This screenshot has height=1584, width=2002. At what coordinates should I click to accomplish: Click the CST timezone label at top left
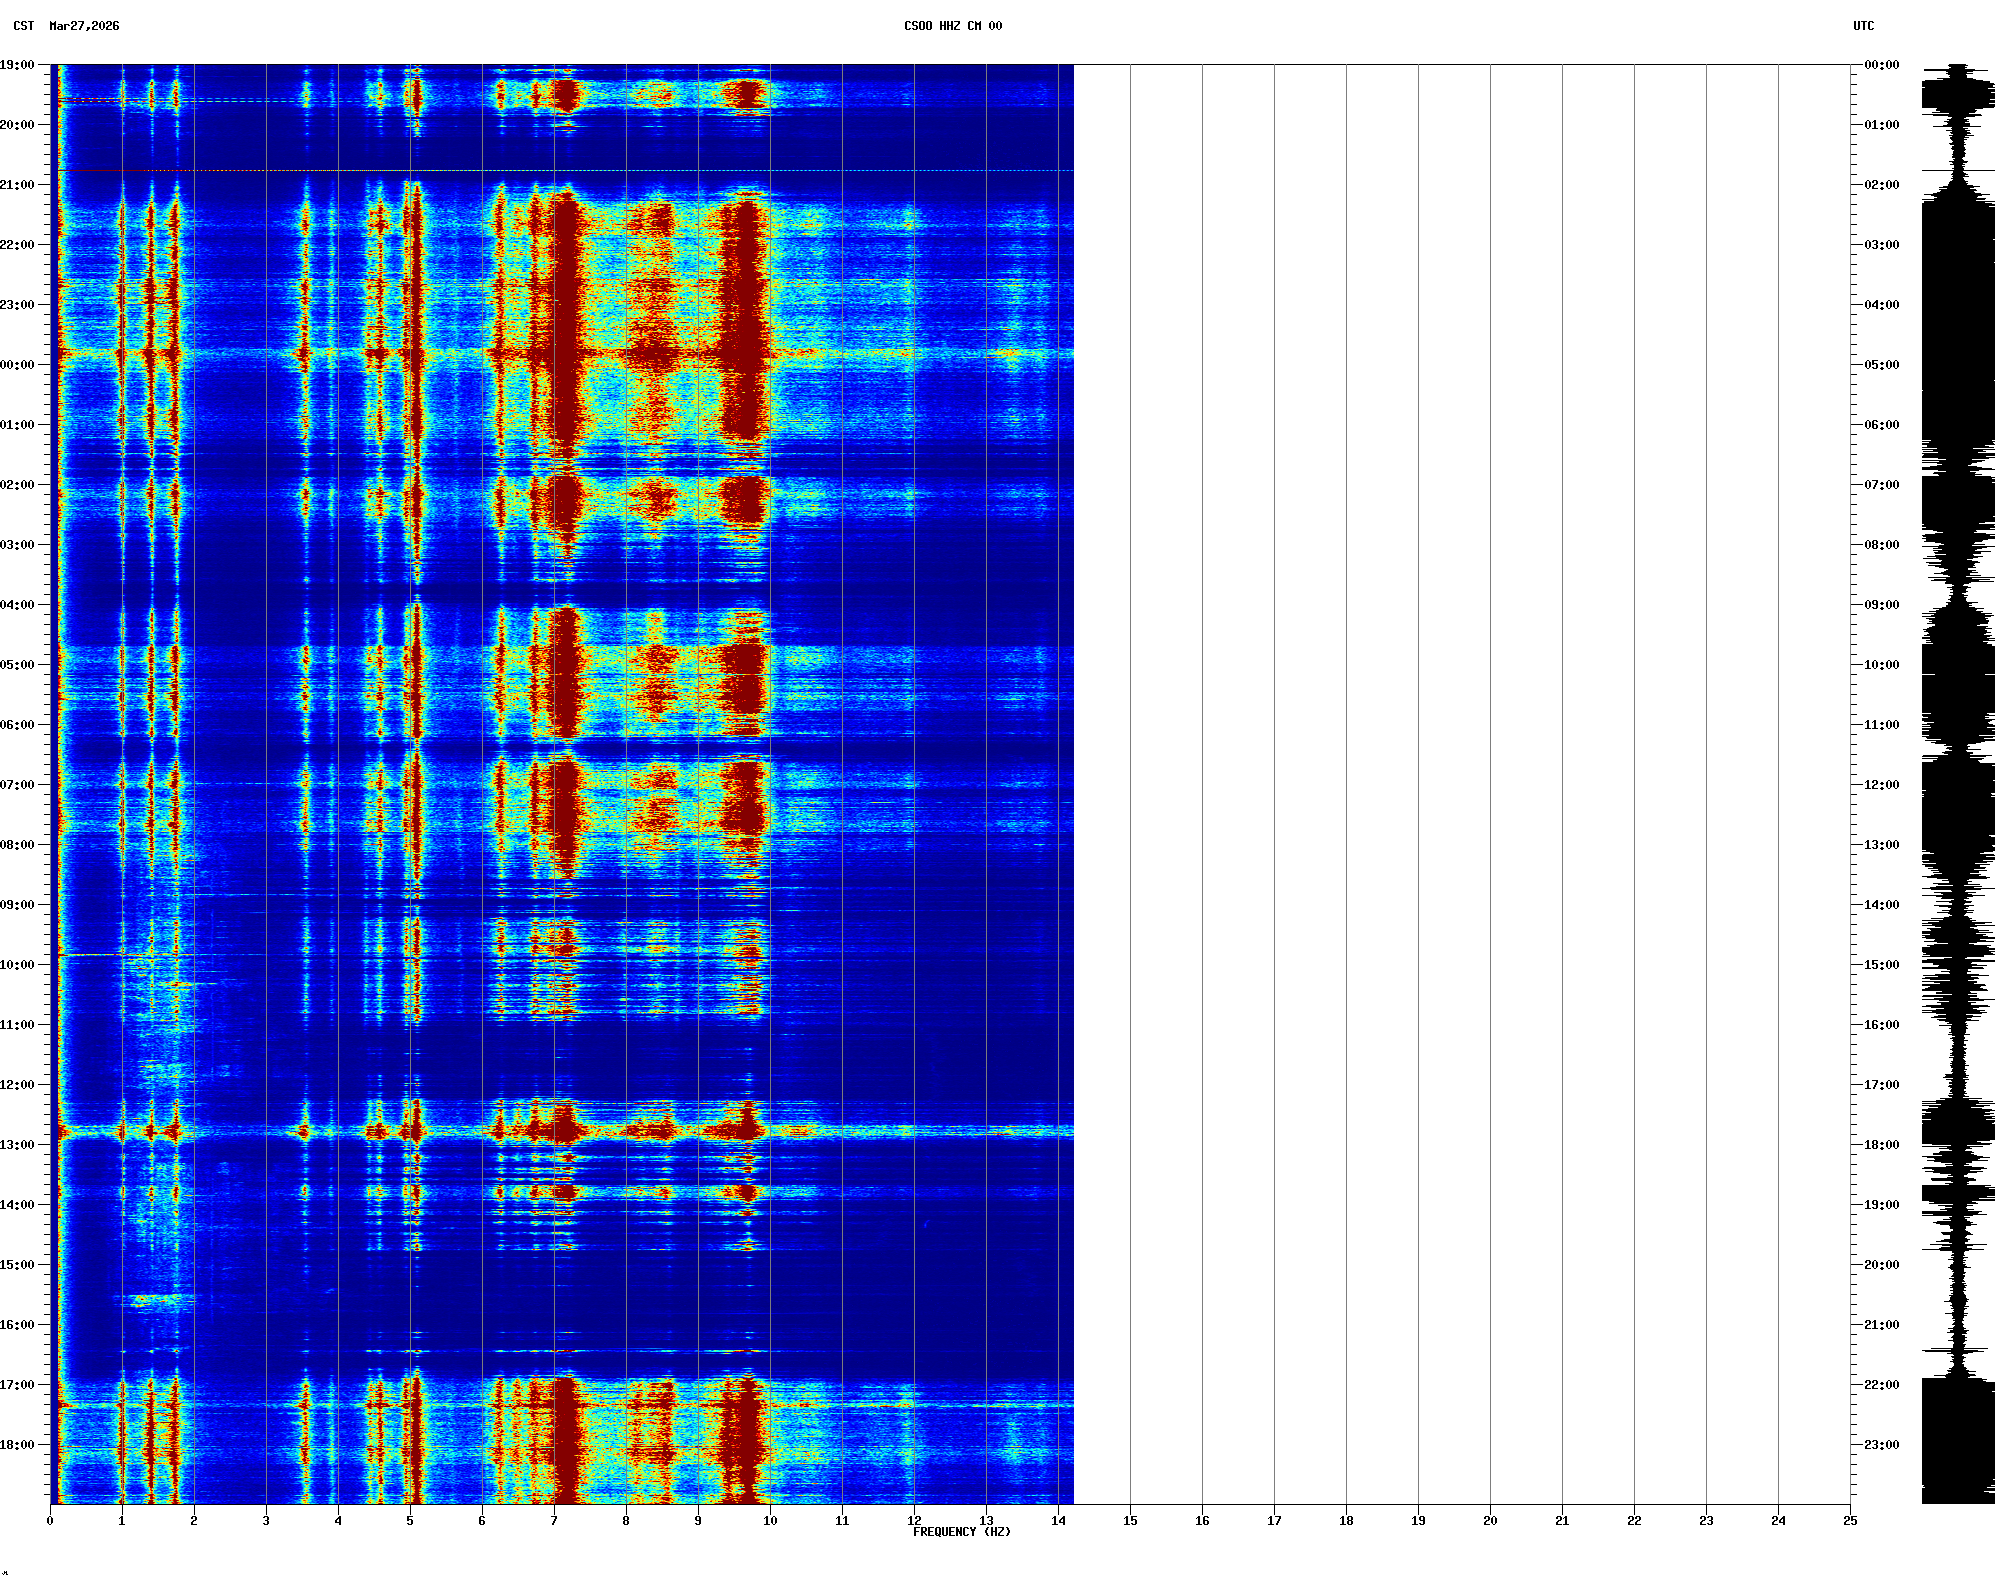[23, 26]
